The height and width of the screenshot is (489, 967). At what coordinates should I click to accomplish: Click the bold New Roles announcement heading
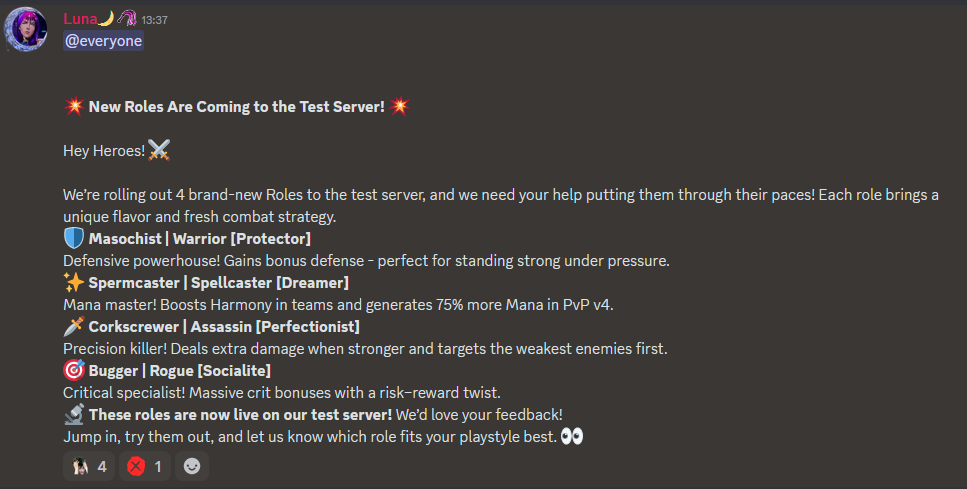(x=236, y=107)
